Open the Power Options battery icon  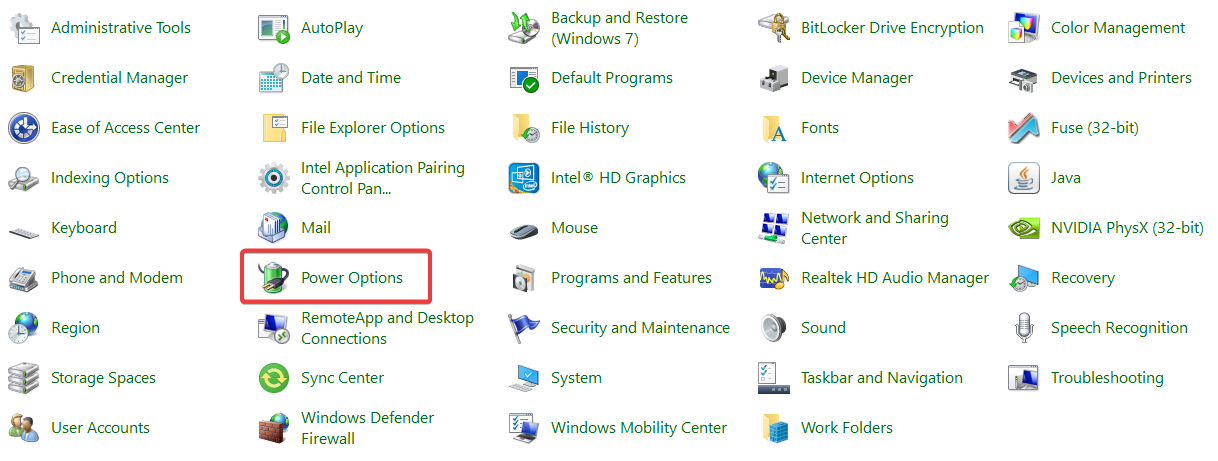pos(274,278)
